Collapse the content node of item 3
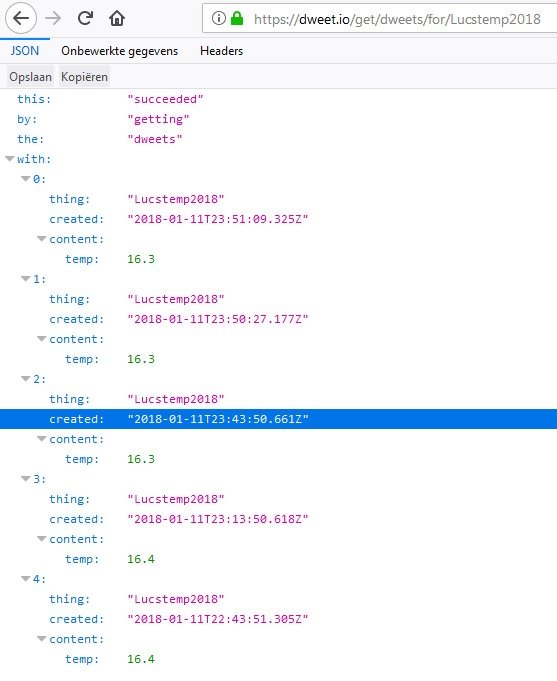This screenshot has height=681, width=557. click(x=42, y=539)
